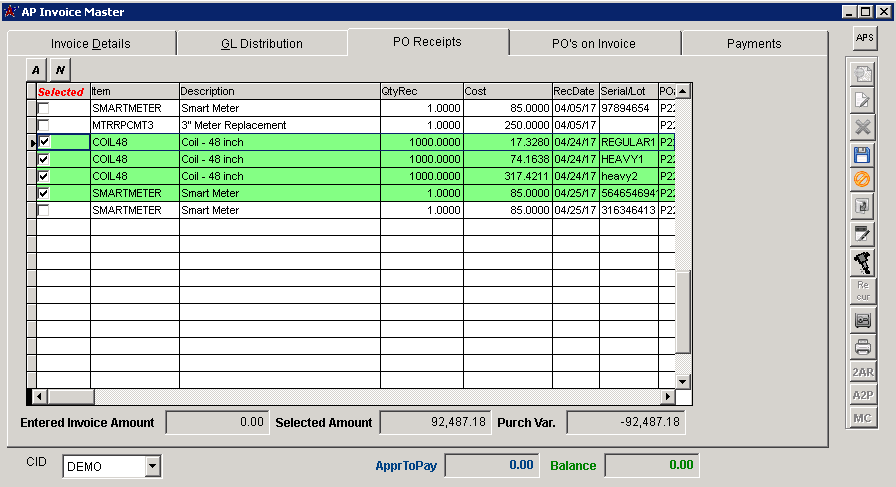Screen dimensions: 896x487
Task: Click the Recur toolbar button
Action: (x=862, y=291)
